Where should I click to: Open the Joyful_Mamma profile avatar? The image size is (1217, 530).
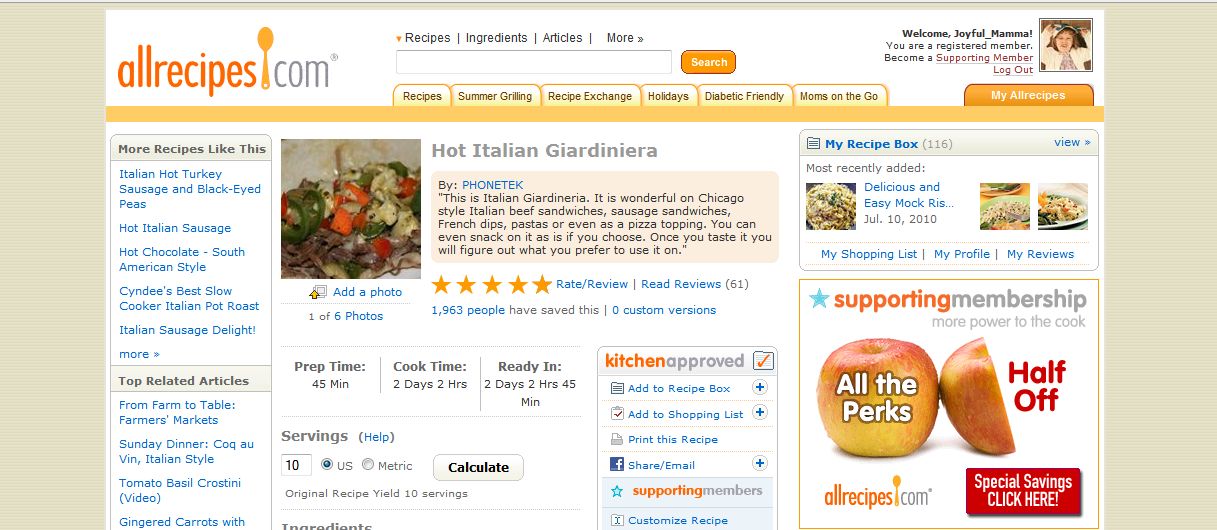(1066, 45)
